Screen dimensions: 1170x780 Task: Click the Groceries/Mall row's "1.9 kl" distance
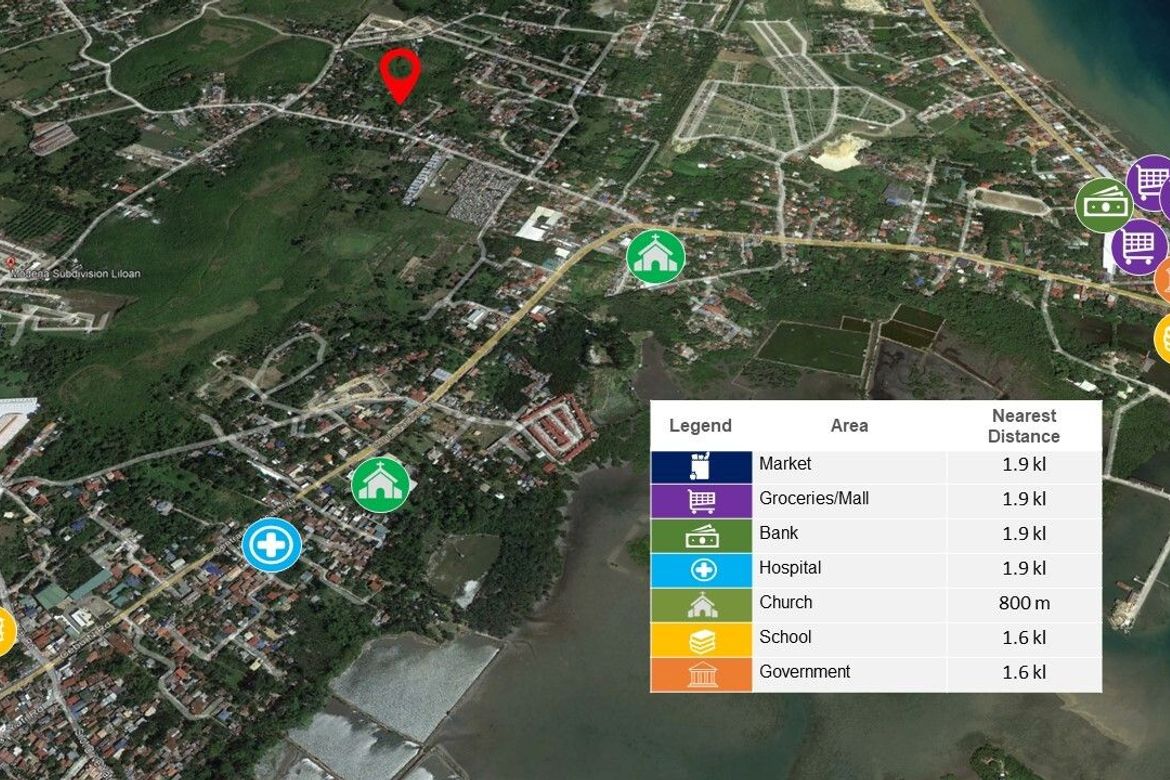tap(1024, 499)
